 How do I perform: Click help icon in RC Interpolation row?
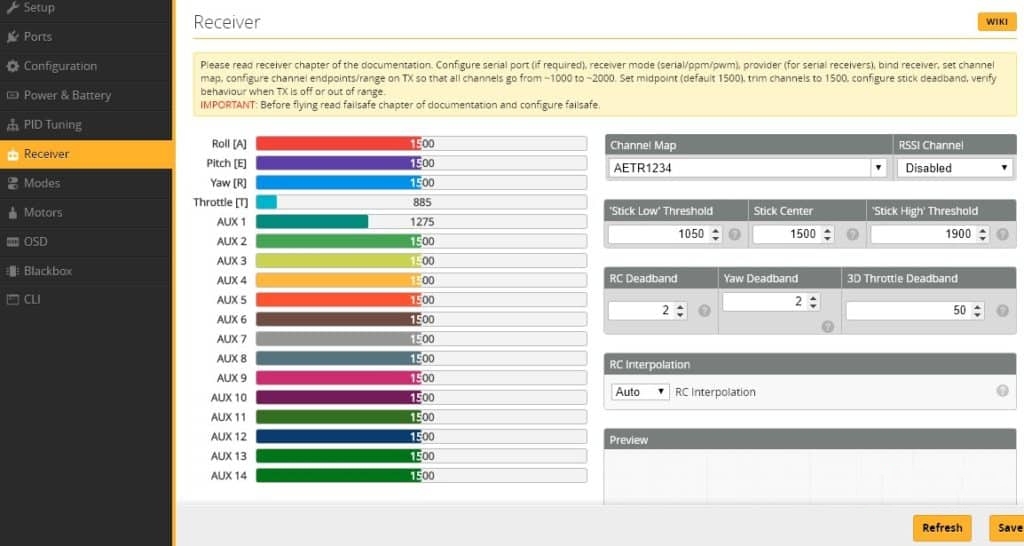(1002, 391)
